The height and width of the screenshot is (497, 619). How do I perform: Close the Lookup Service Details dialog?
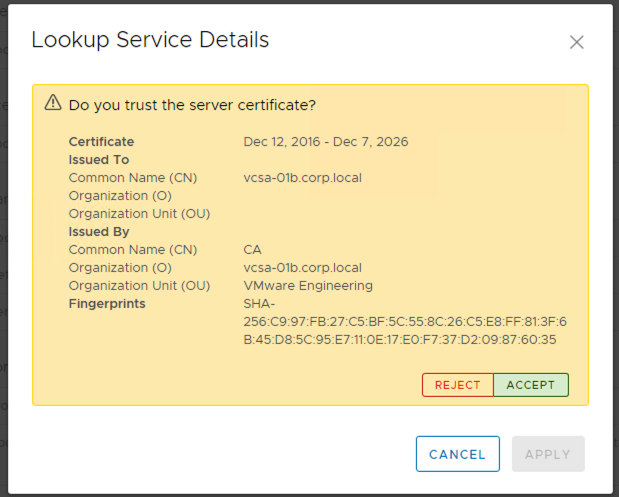pyautogui.click(x=576, y=42)
